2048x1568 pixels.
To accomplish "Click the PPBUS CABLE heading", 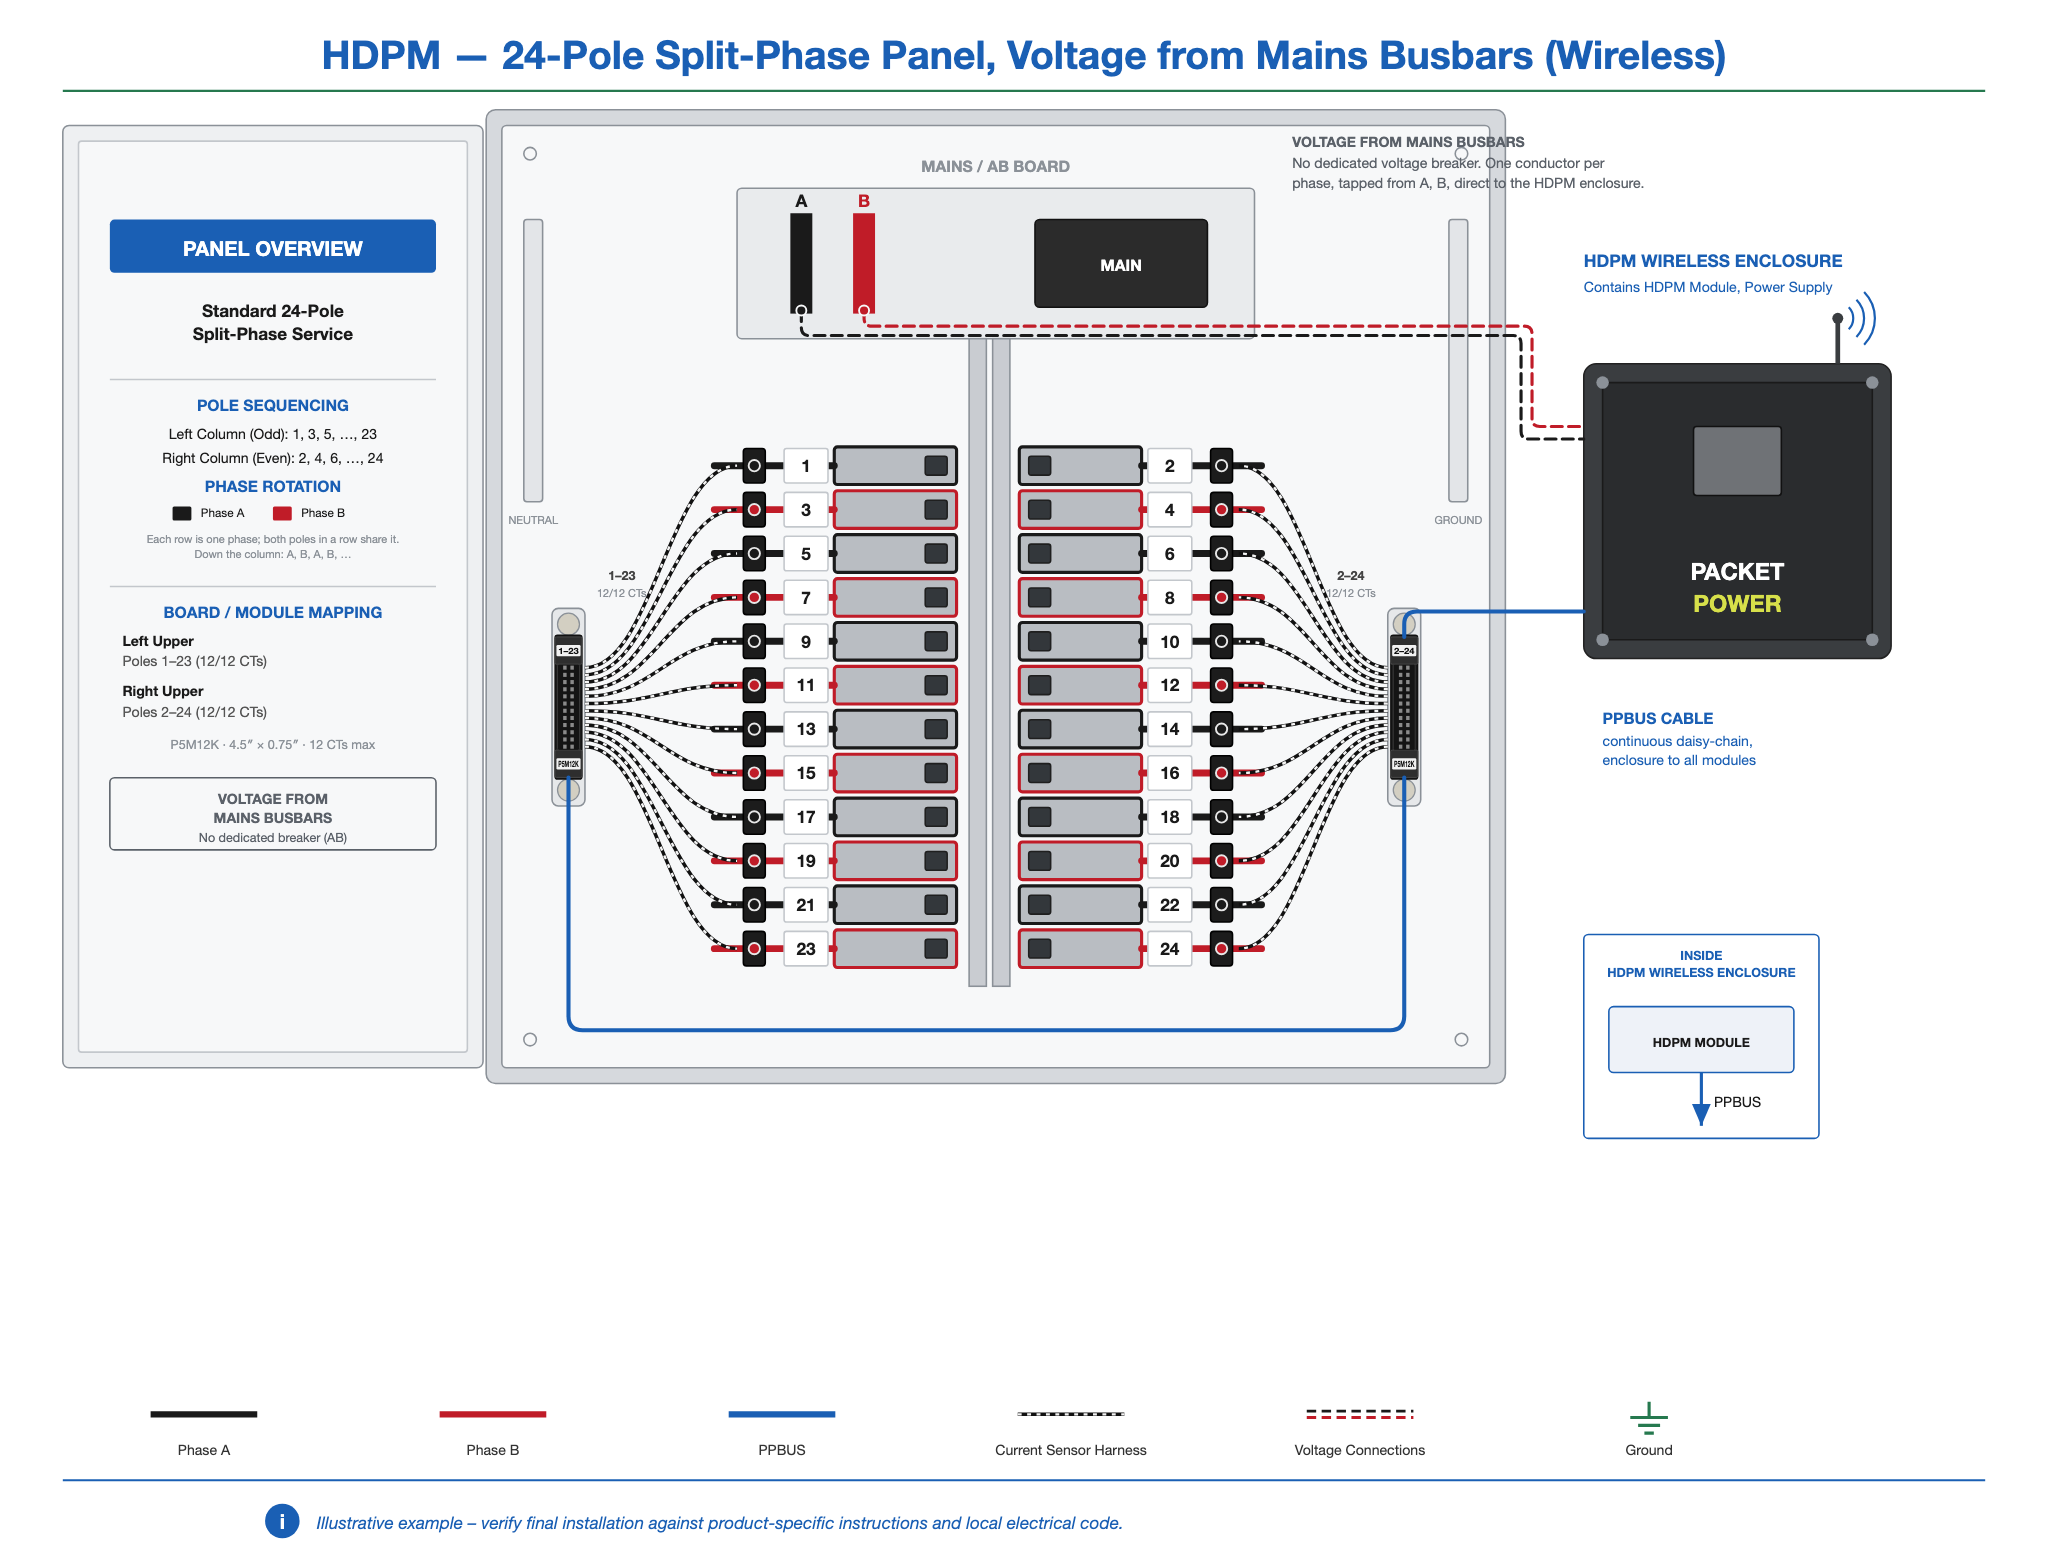I will point(1657,718).
